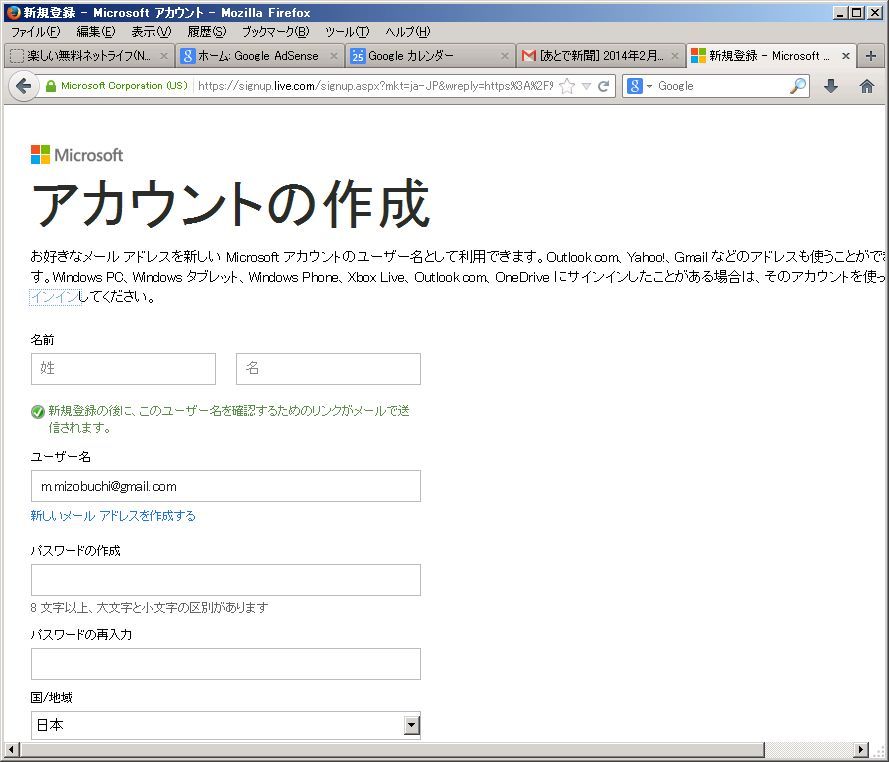Click the Google AdSense tab favicon
The image size is (889, 762).
click(x=188, y=56)
